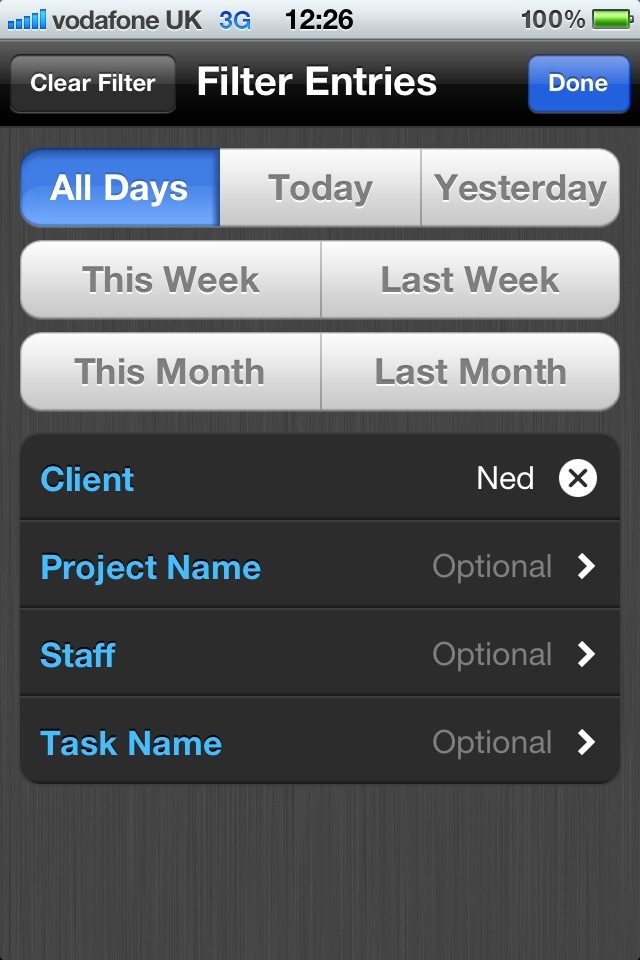Image resolution: width=640 pixels, height=960 pixels.
Task: Tap the signal strength bars icon
Action: [26, 20]
